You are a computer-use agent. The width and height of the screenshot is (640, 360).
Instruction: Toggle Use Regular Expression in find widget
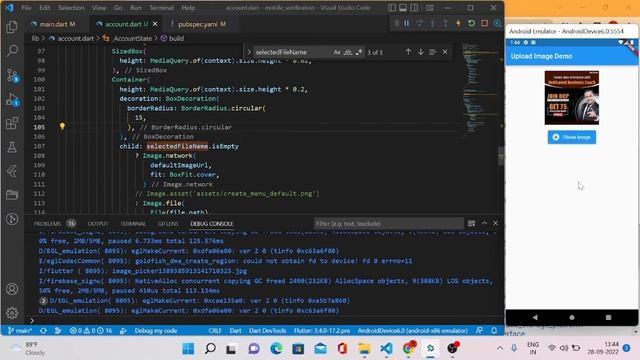click(359, 52)
